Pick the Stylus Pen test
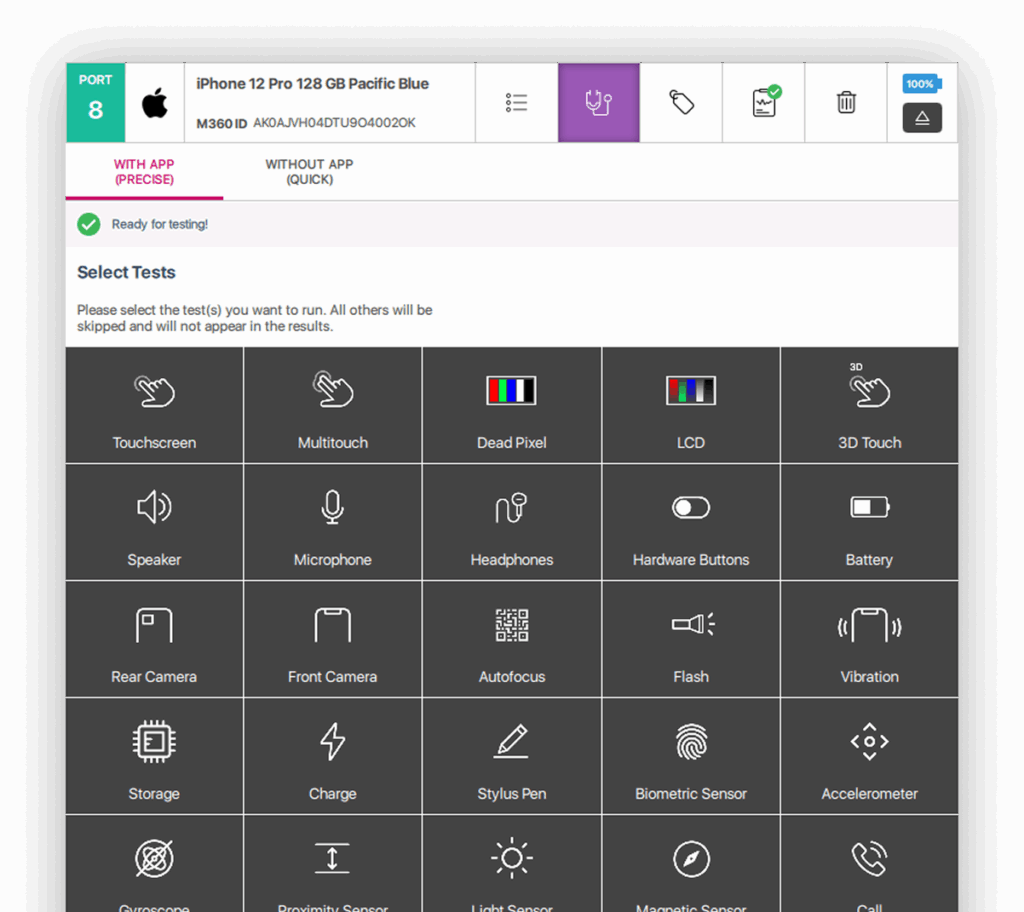This screenshot has height=912, width=1024. tap(511, 756)
